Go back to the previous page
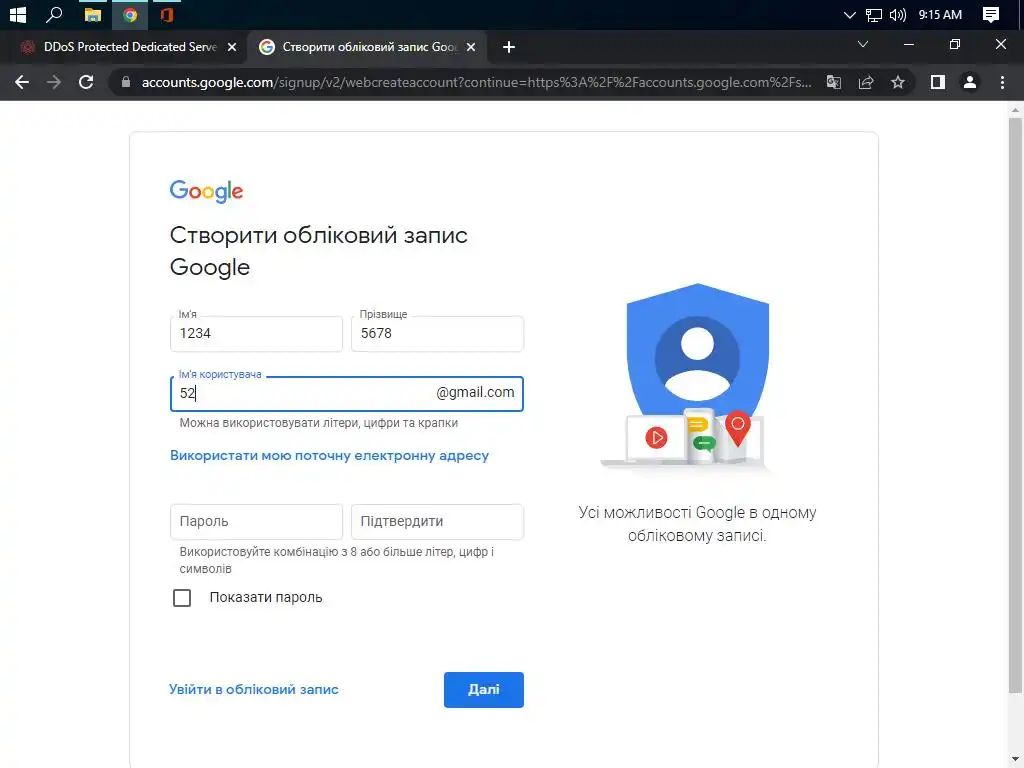Image resolution: width=1024 pixels, height=768 pixels. point(22,82)
